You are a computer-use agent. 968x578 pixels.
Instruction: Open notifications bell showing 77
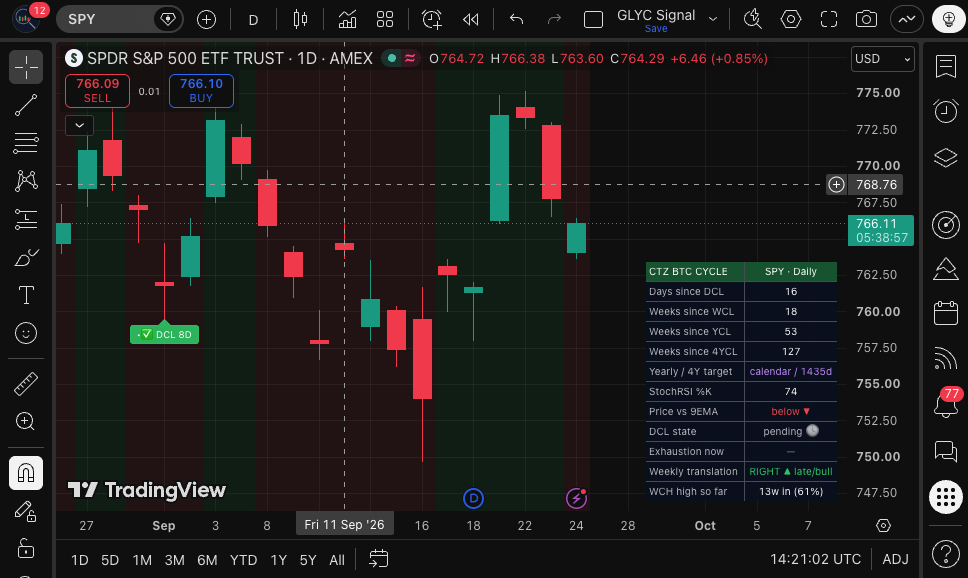946,404
